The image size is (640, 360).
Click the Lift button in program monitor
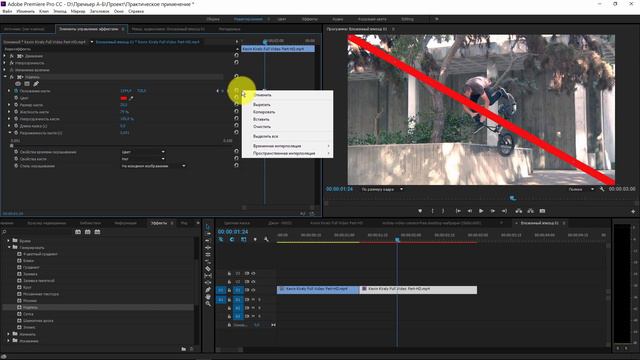pyautogui.click(x=518, y=211)
